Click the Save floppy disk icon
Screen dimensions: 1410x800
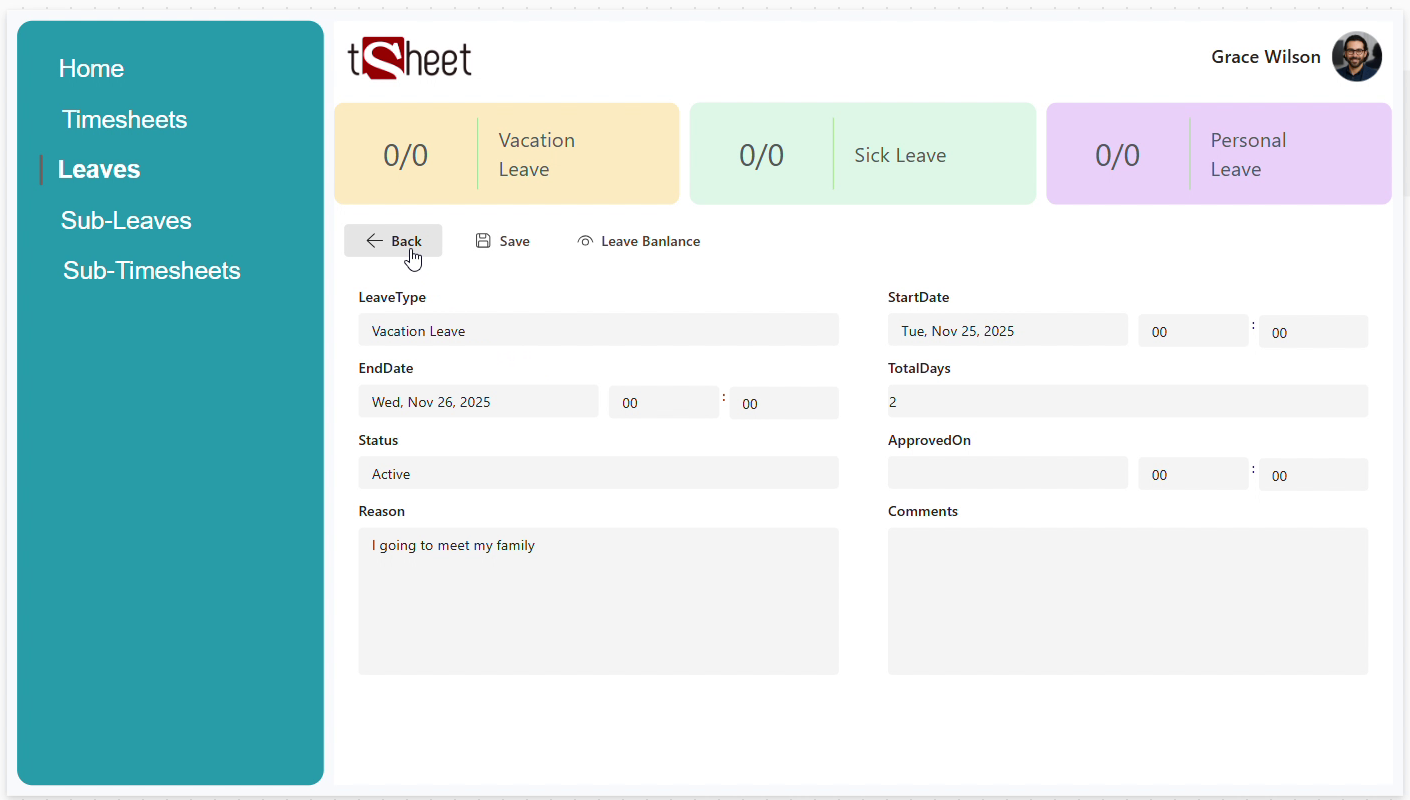point(483,241)
